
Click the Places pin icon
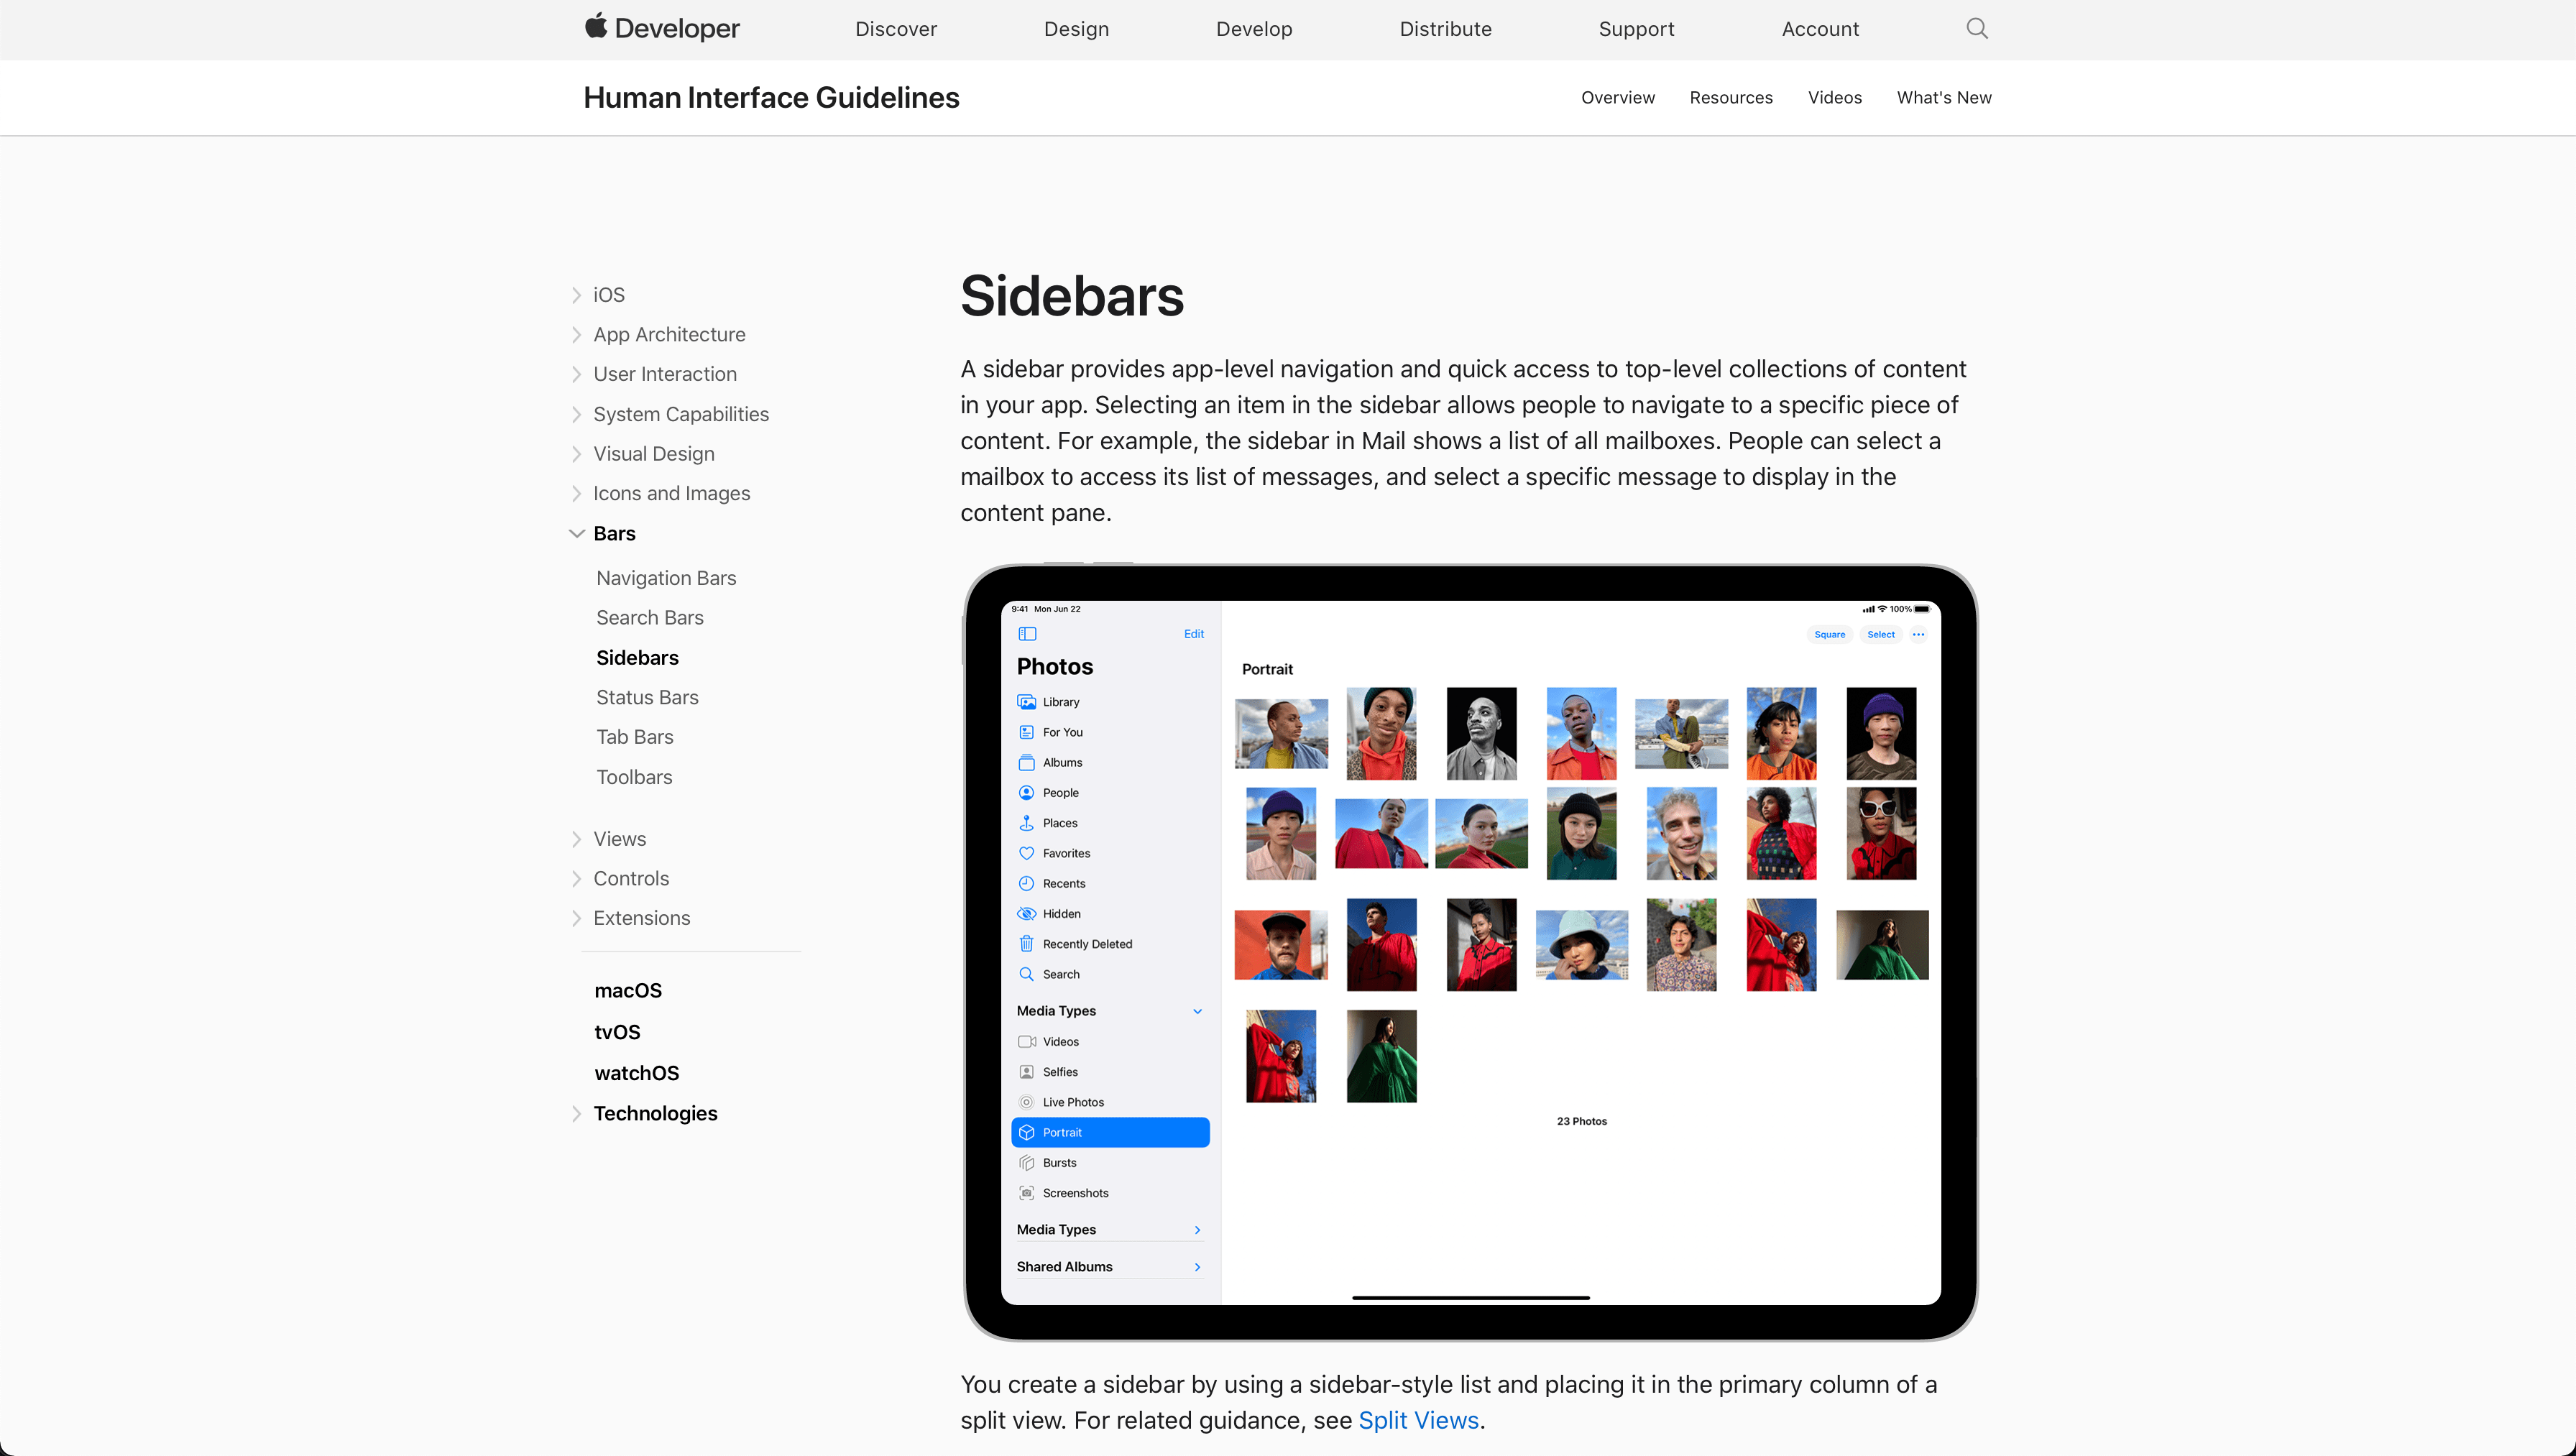pyautogui.click(x=1026, y=823)
